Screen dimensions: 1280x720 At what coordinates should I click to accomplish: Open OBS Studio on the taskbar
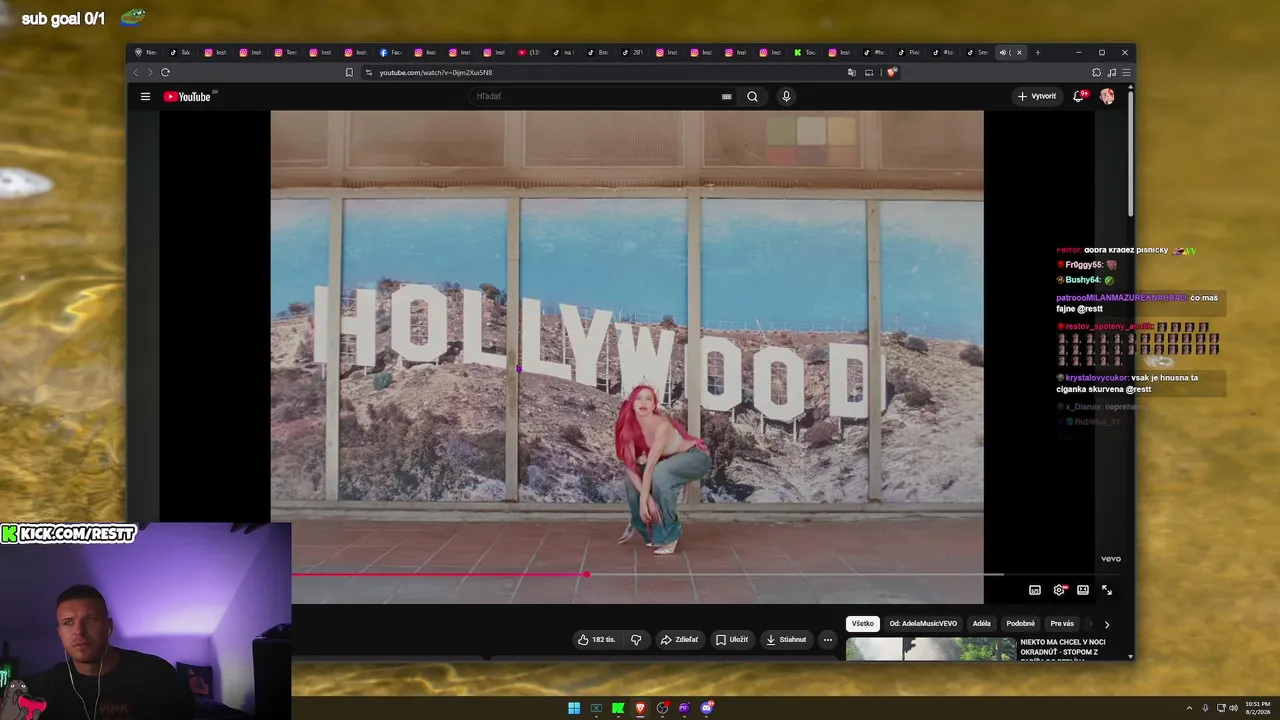click(662, 708)
